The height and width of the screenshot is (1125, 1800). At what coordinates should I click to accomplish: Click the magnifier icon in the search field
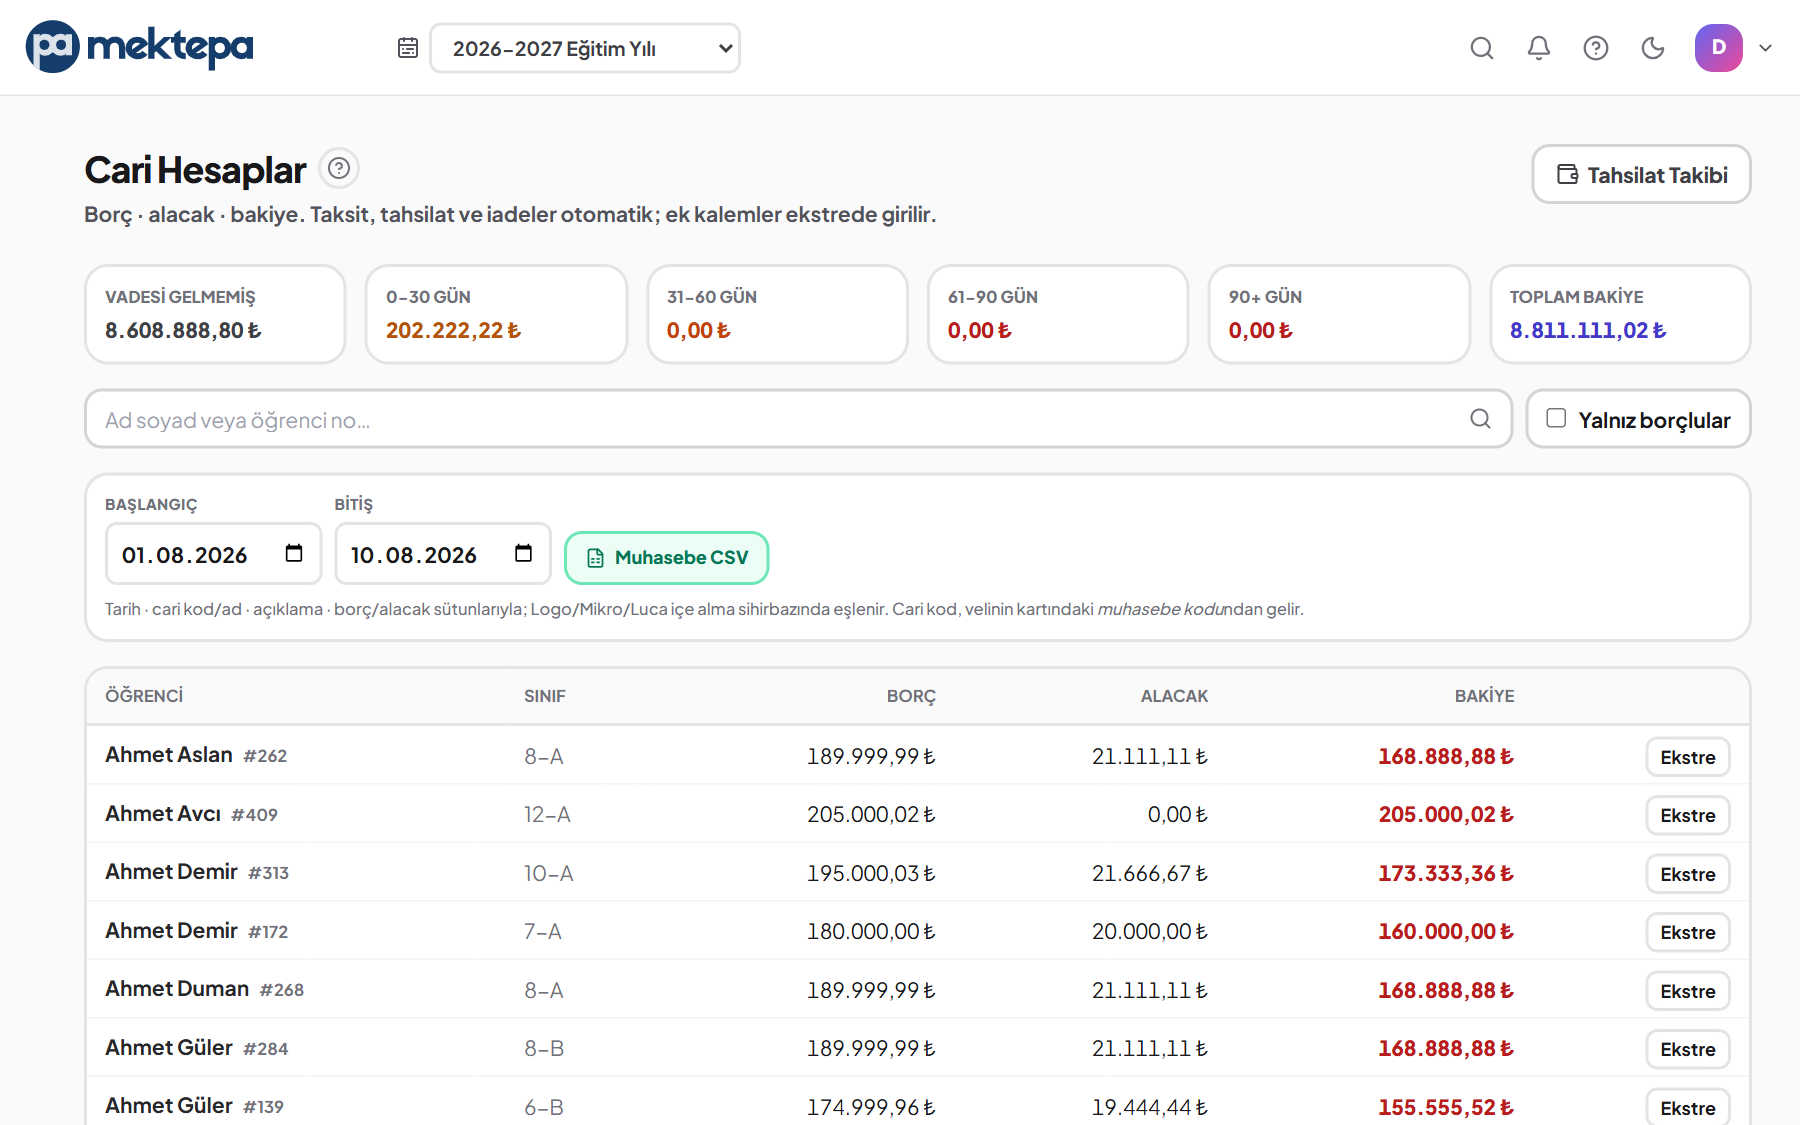pyautogui.click(x=1481, y=419)
